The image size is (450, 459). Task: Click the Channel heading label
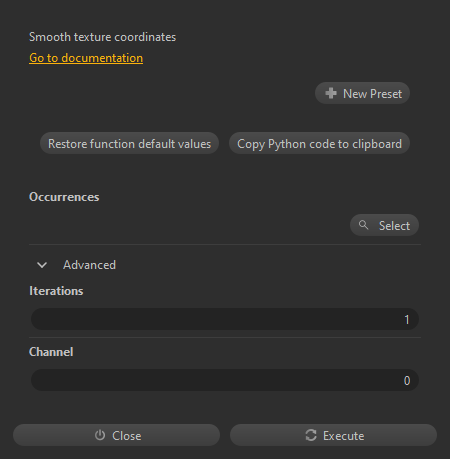click(51, 352)
